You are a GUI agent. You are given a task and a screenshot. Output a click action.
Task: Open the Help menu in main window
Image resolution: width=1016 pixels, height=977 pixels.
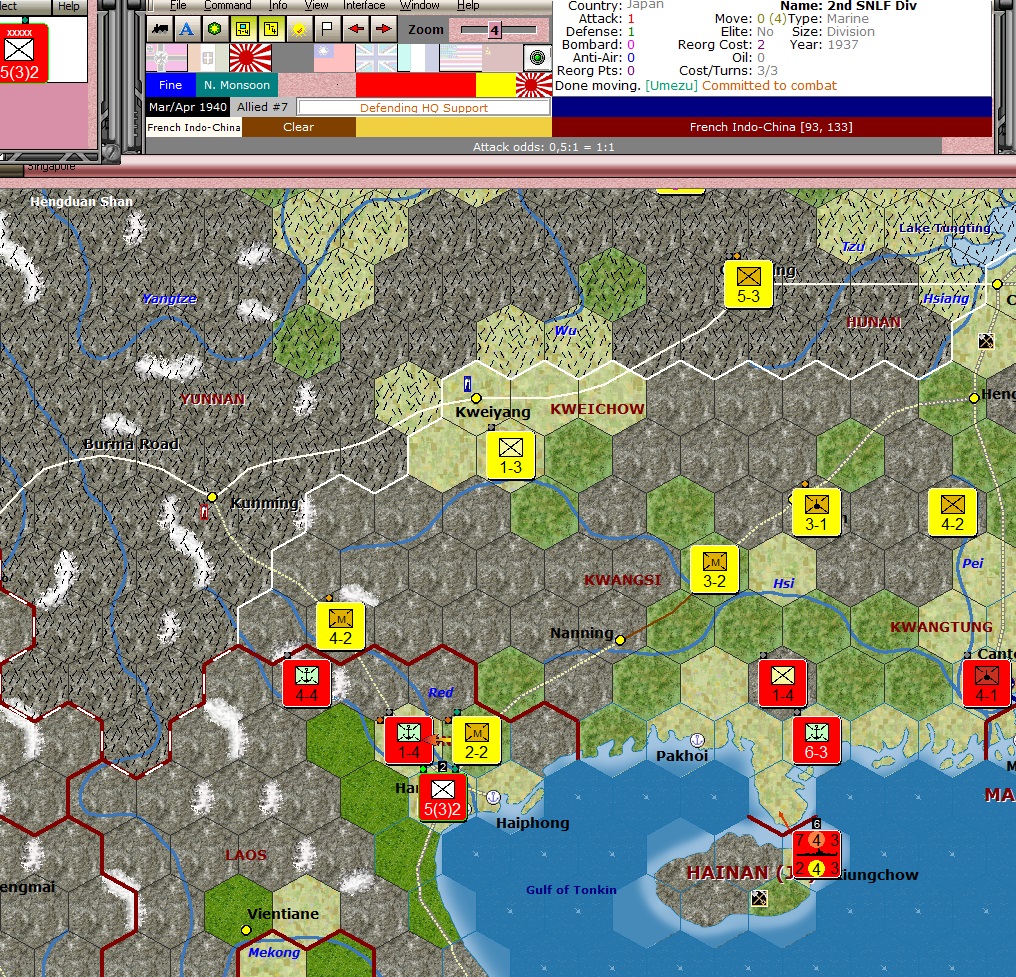point(468,5)
